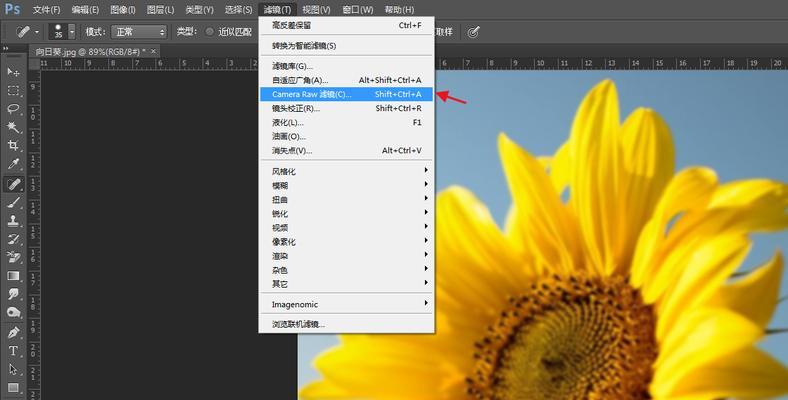Choose 消失点(V)... filter

pos(346,151)
